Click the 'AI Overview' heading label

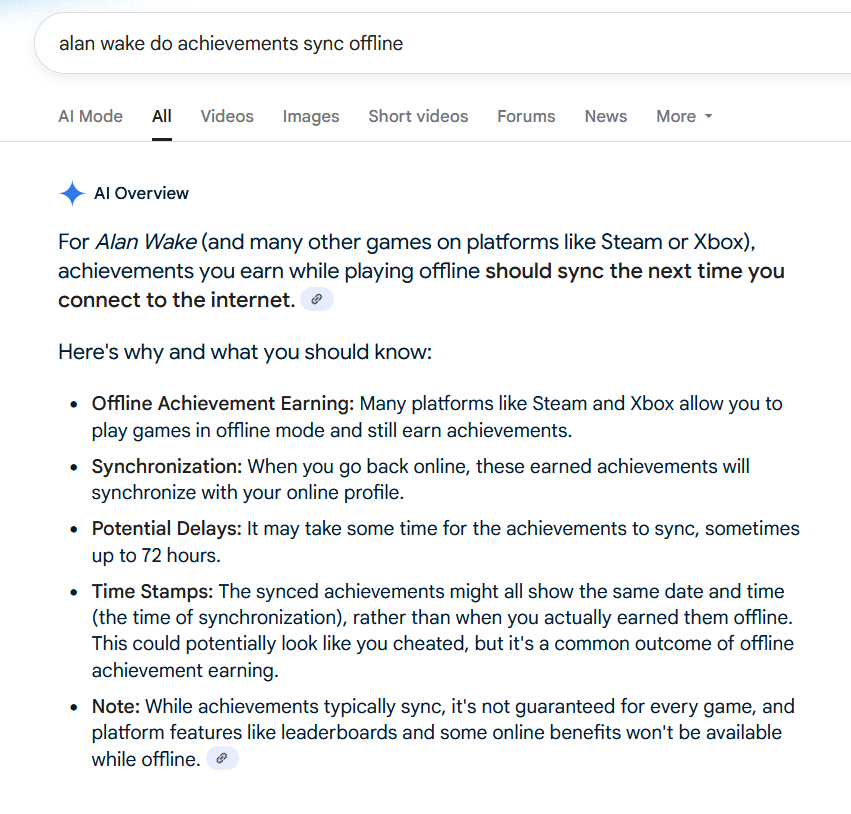(141, 193)
